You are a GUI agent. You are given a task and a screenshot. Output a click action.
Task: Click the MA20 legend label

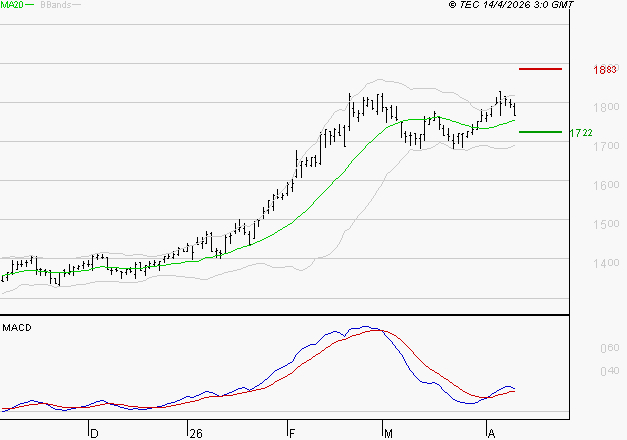tap(12, 5)
